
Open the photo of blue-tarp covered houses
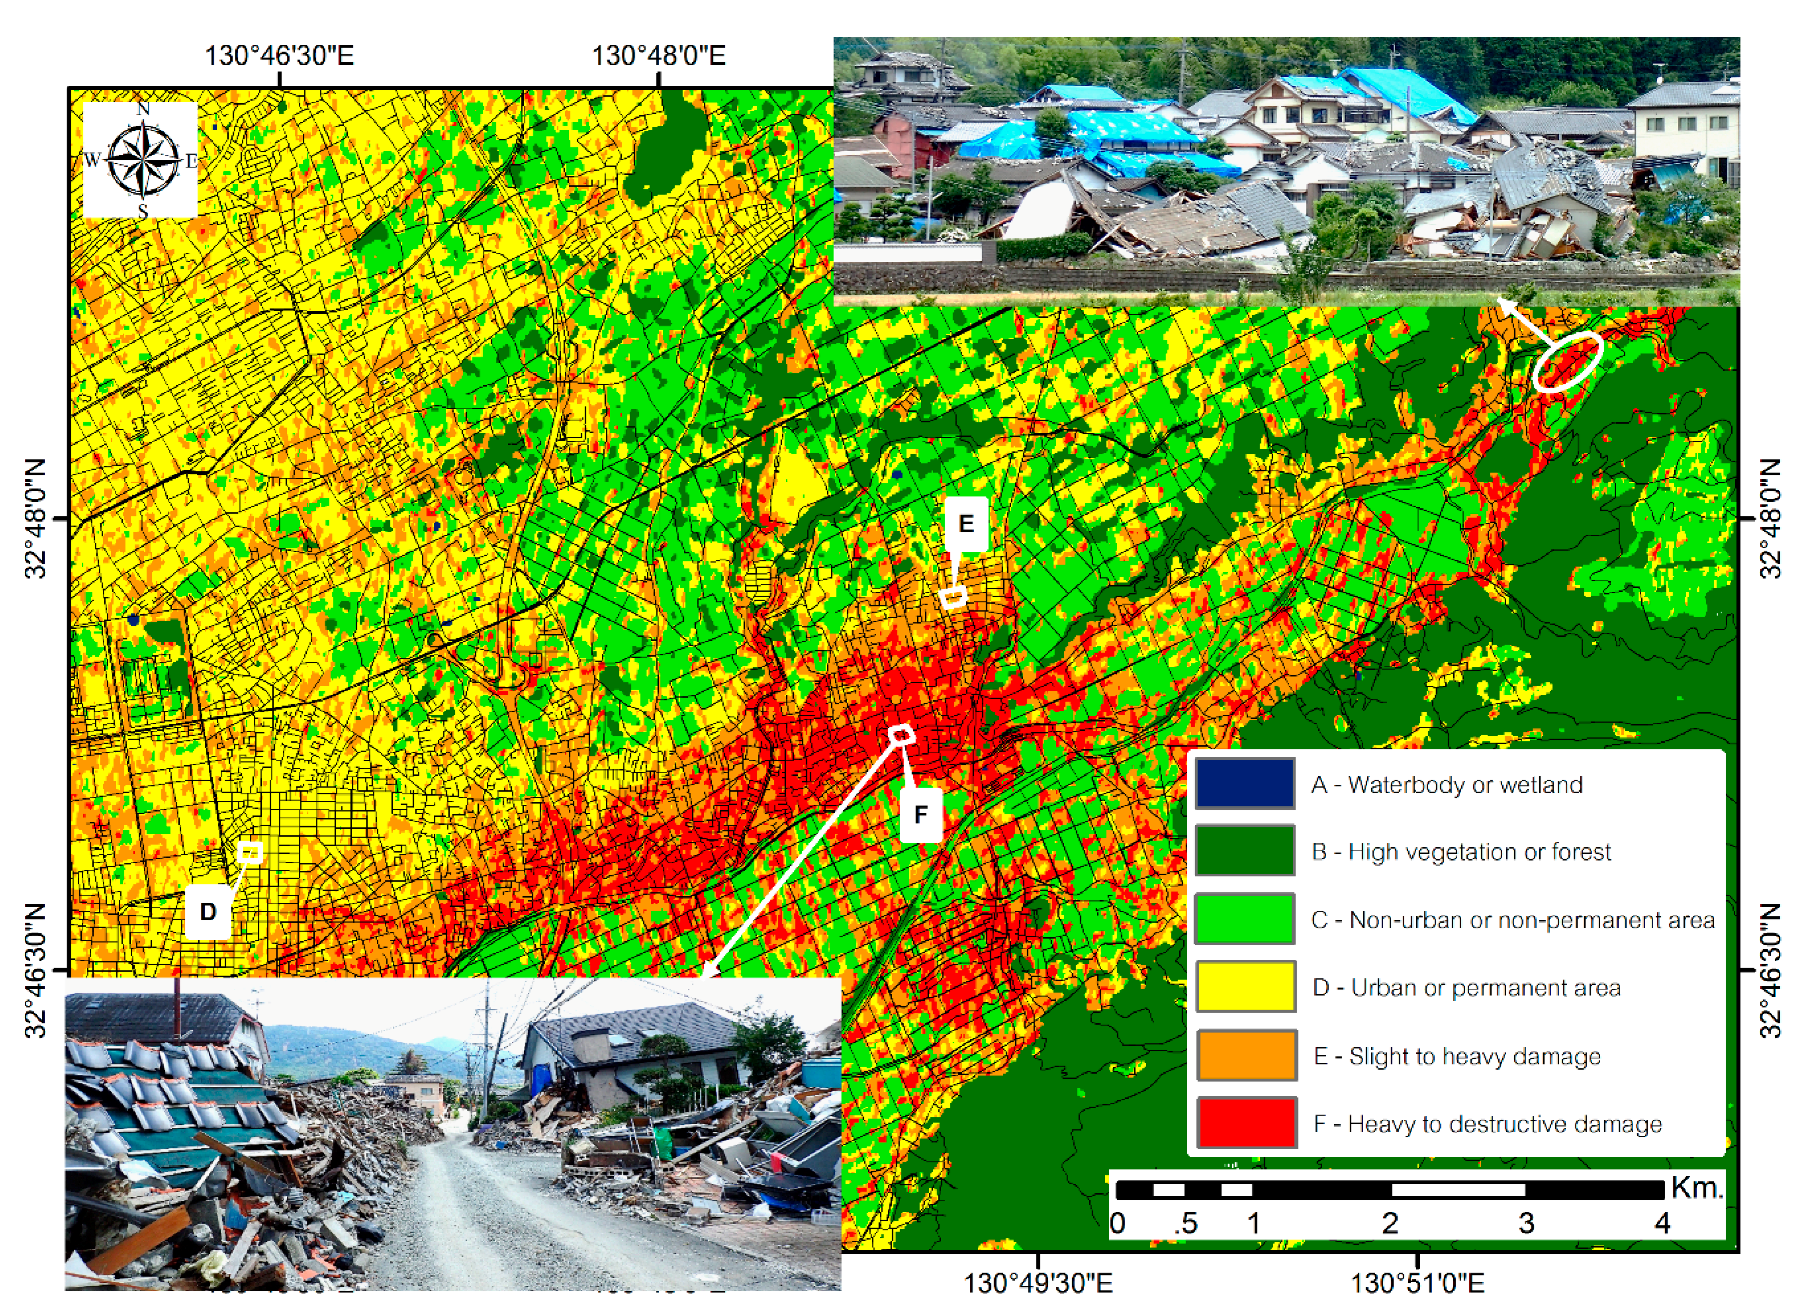tap(1286, 171)
